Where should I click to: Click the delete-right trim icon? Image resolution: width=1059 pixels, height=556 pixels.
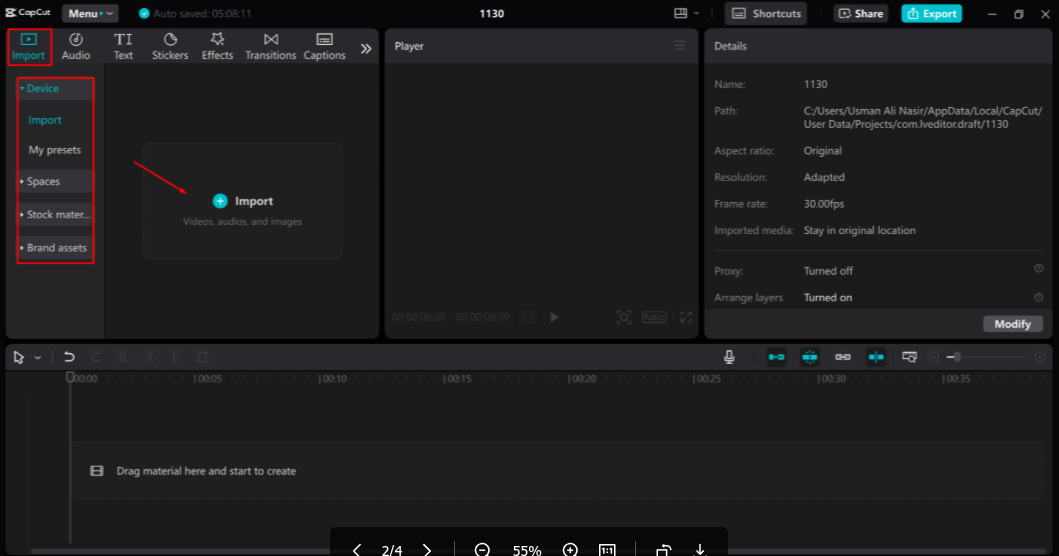pyautogui.click(x=176, y=357)
